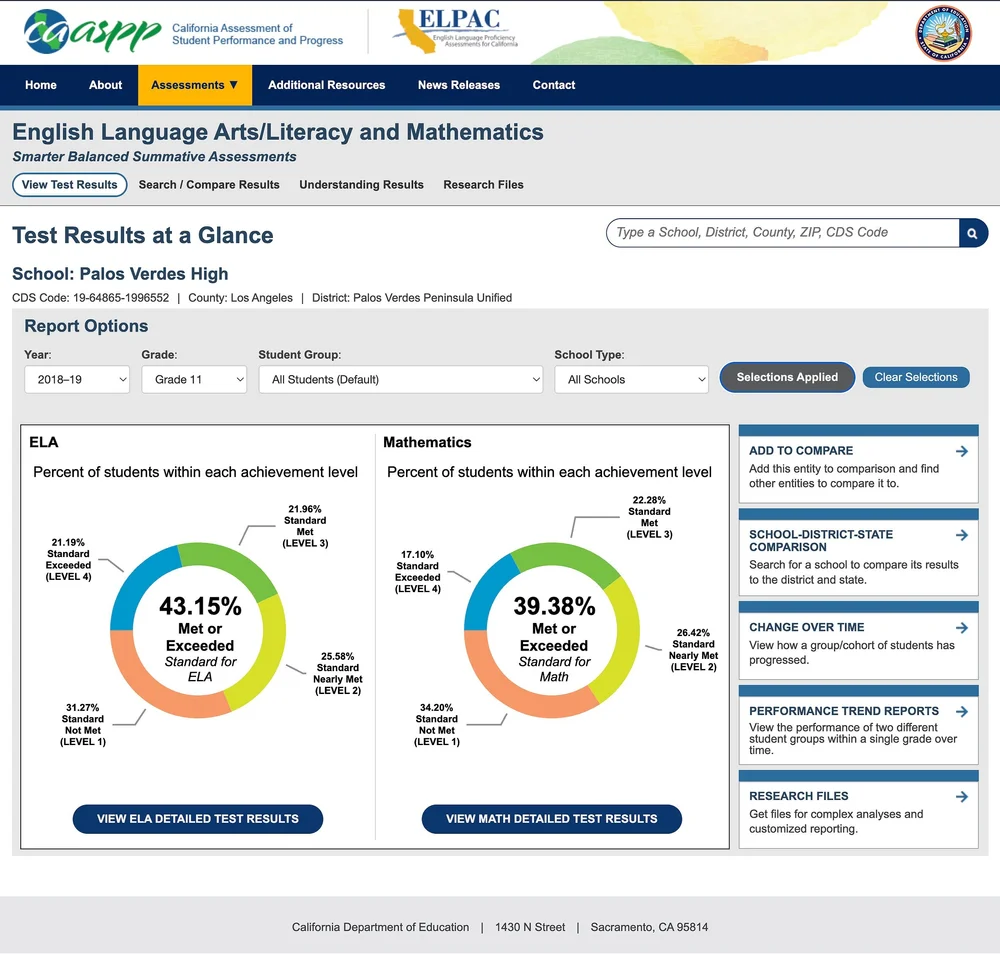Click SCHOOL-DISTRICT-STATE COMPARISON link
The image size is (1000, 954).
pyautogui.click(x=821, y=541)
